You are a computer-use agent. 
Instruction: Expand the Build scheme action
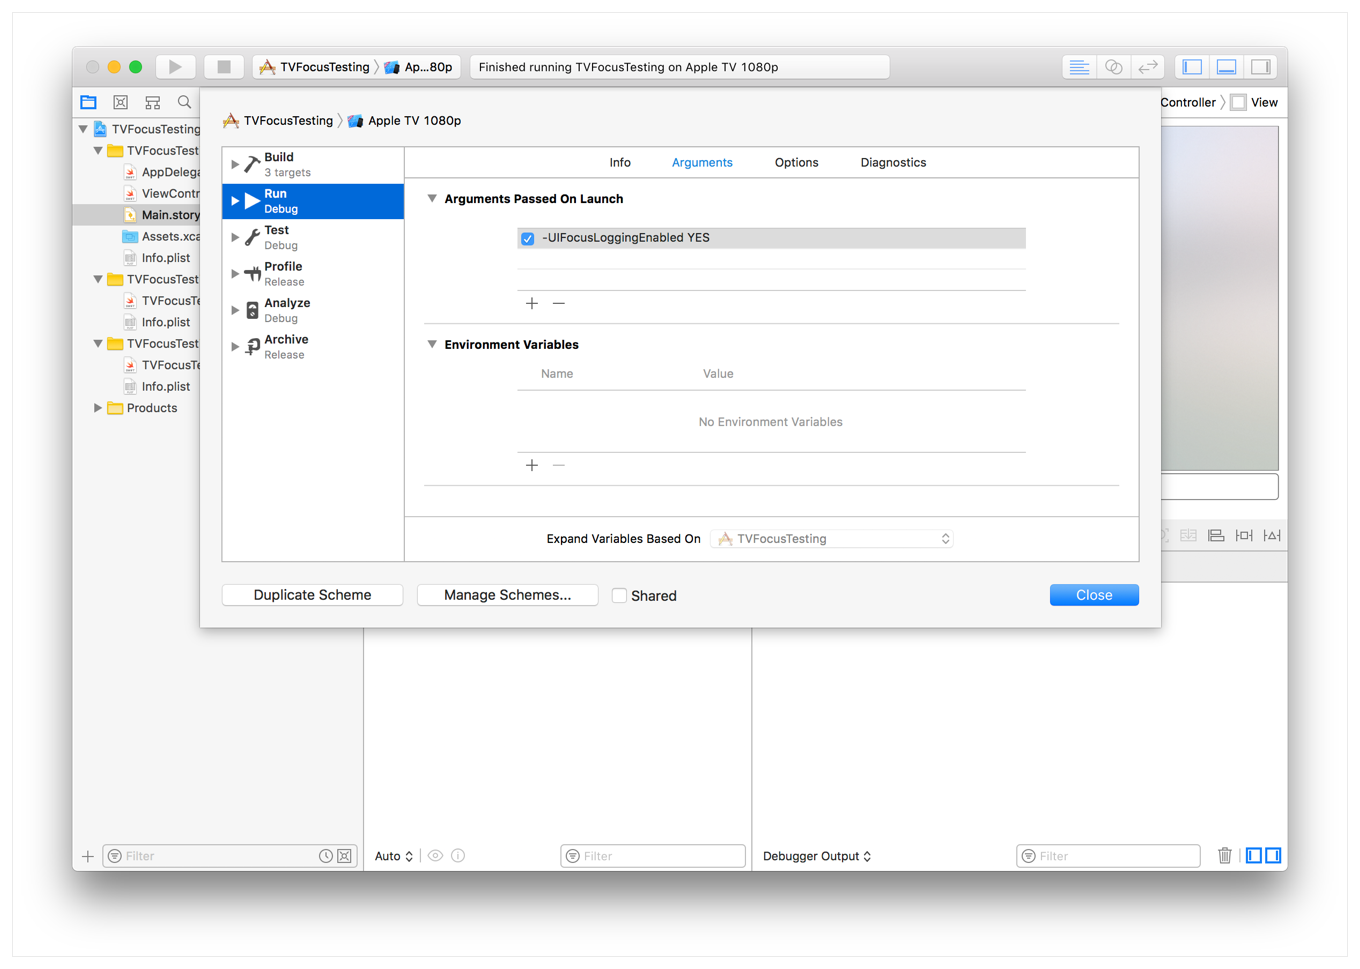[x=235, y=164]
